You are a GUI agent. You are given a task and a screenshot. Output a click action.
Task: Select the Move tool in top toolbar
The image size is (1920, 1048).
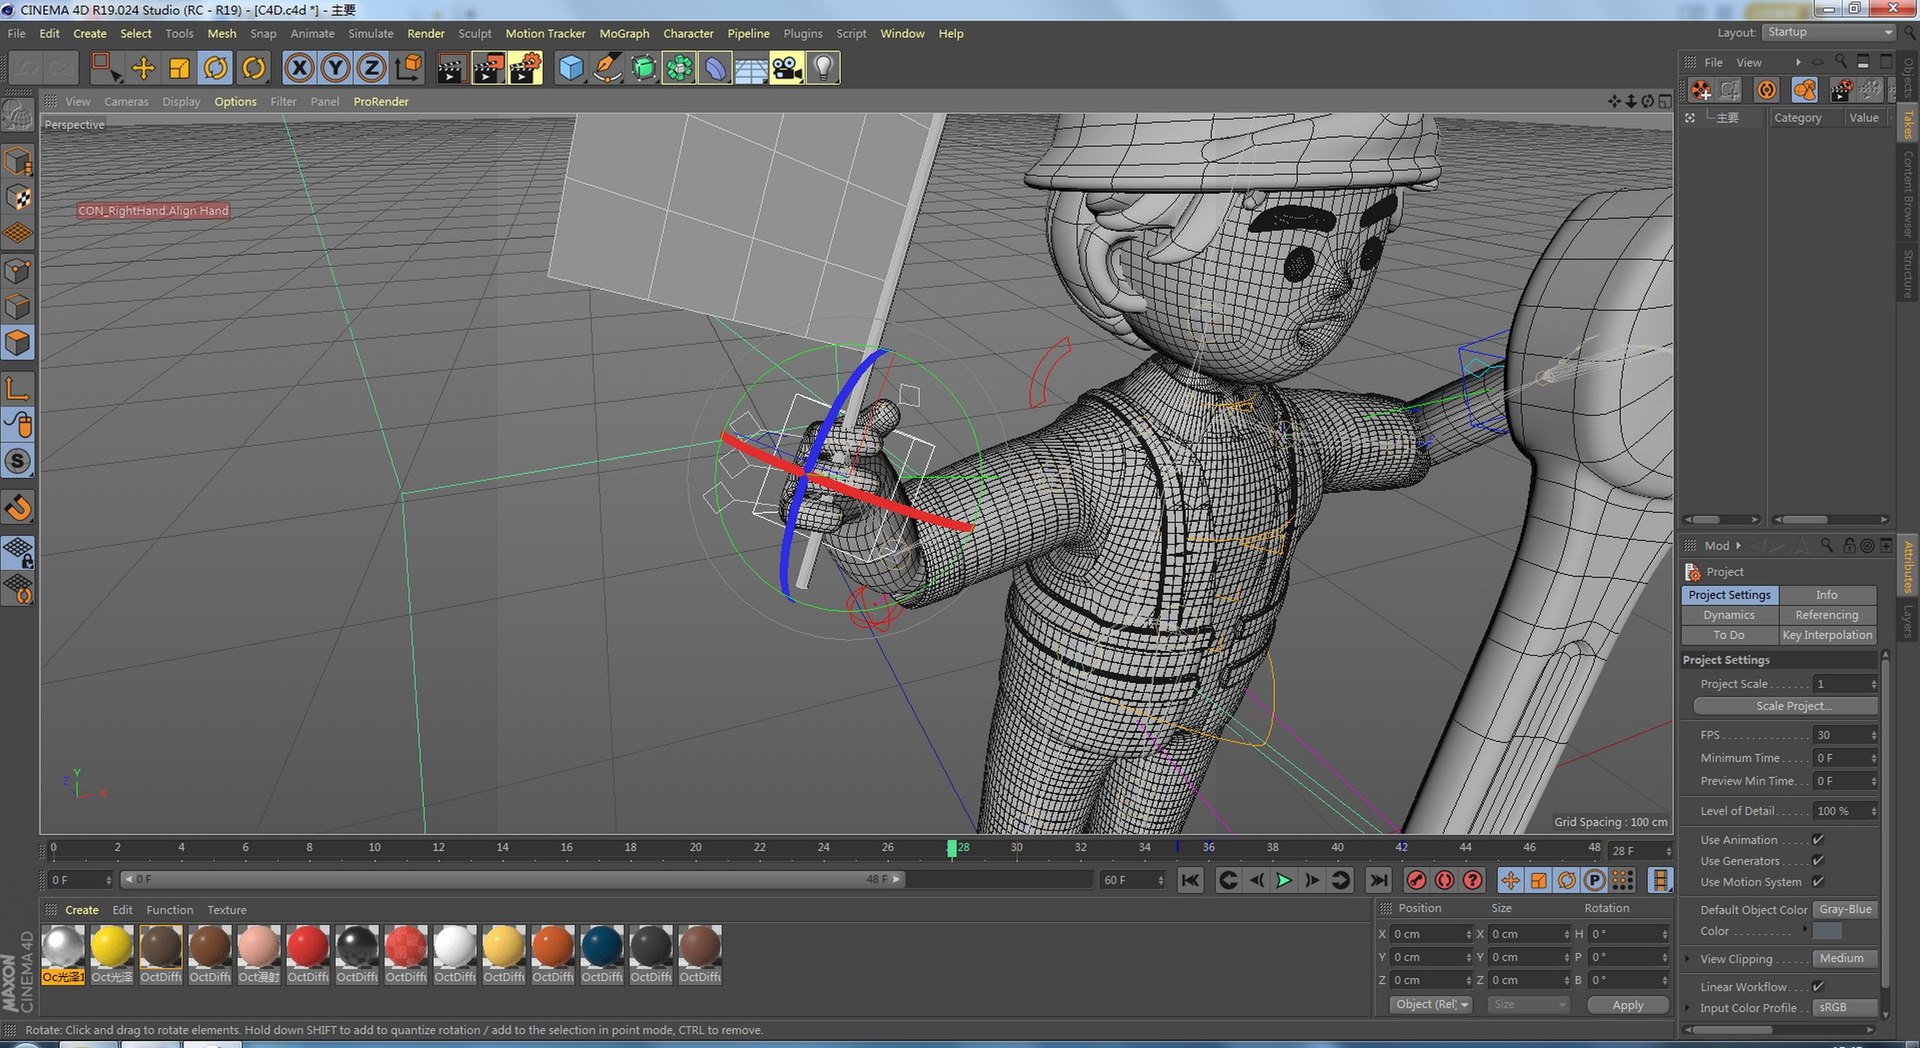point(143,68)
